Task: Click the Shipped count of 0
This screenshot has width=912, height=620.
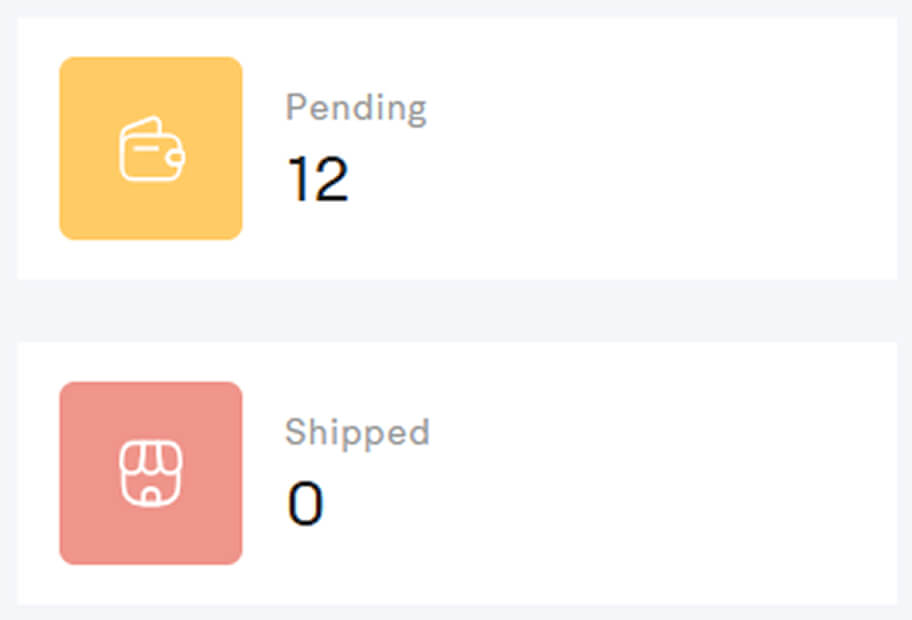Action: [x=305, y=504]
